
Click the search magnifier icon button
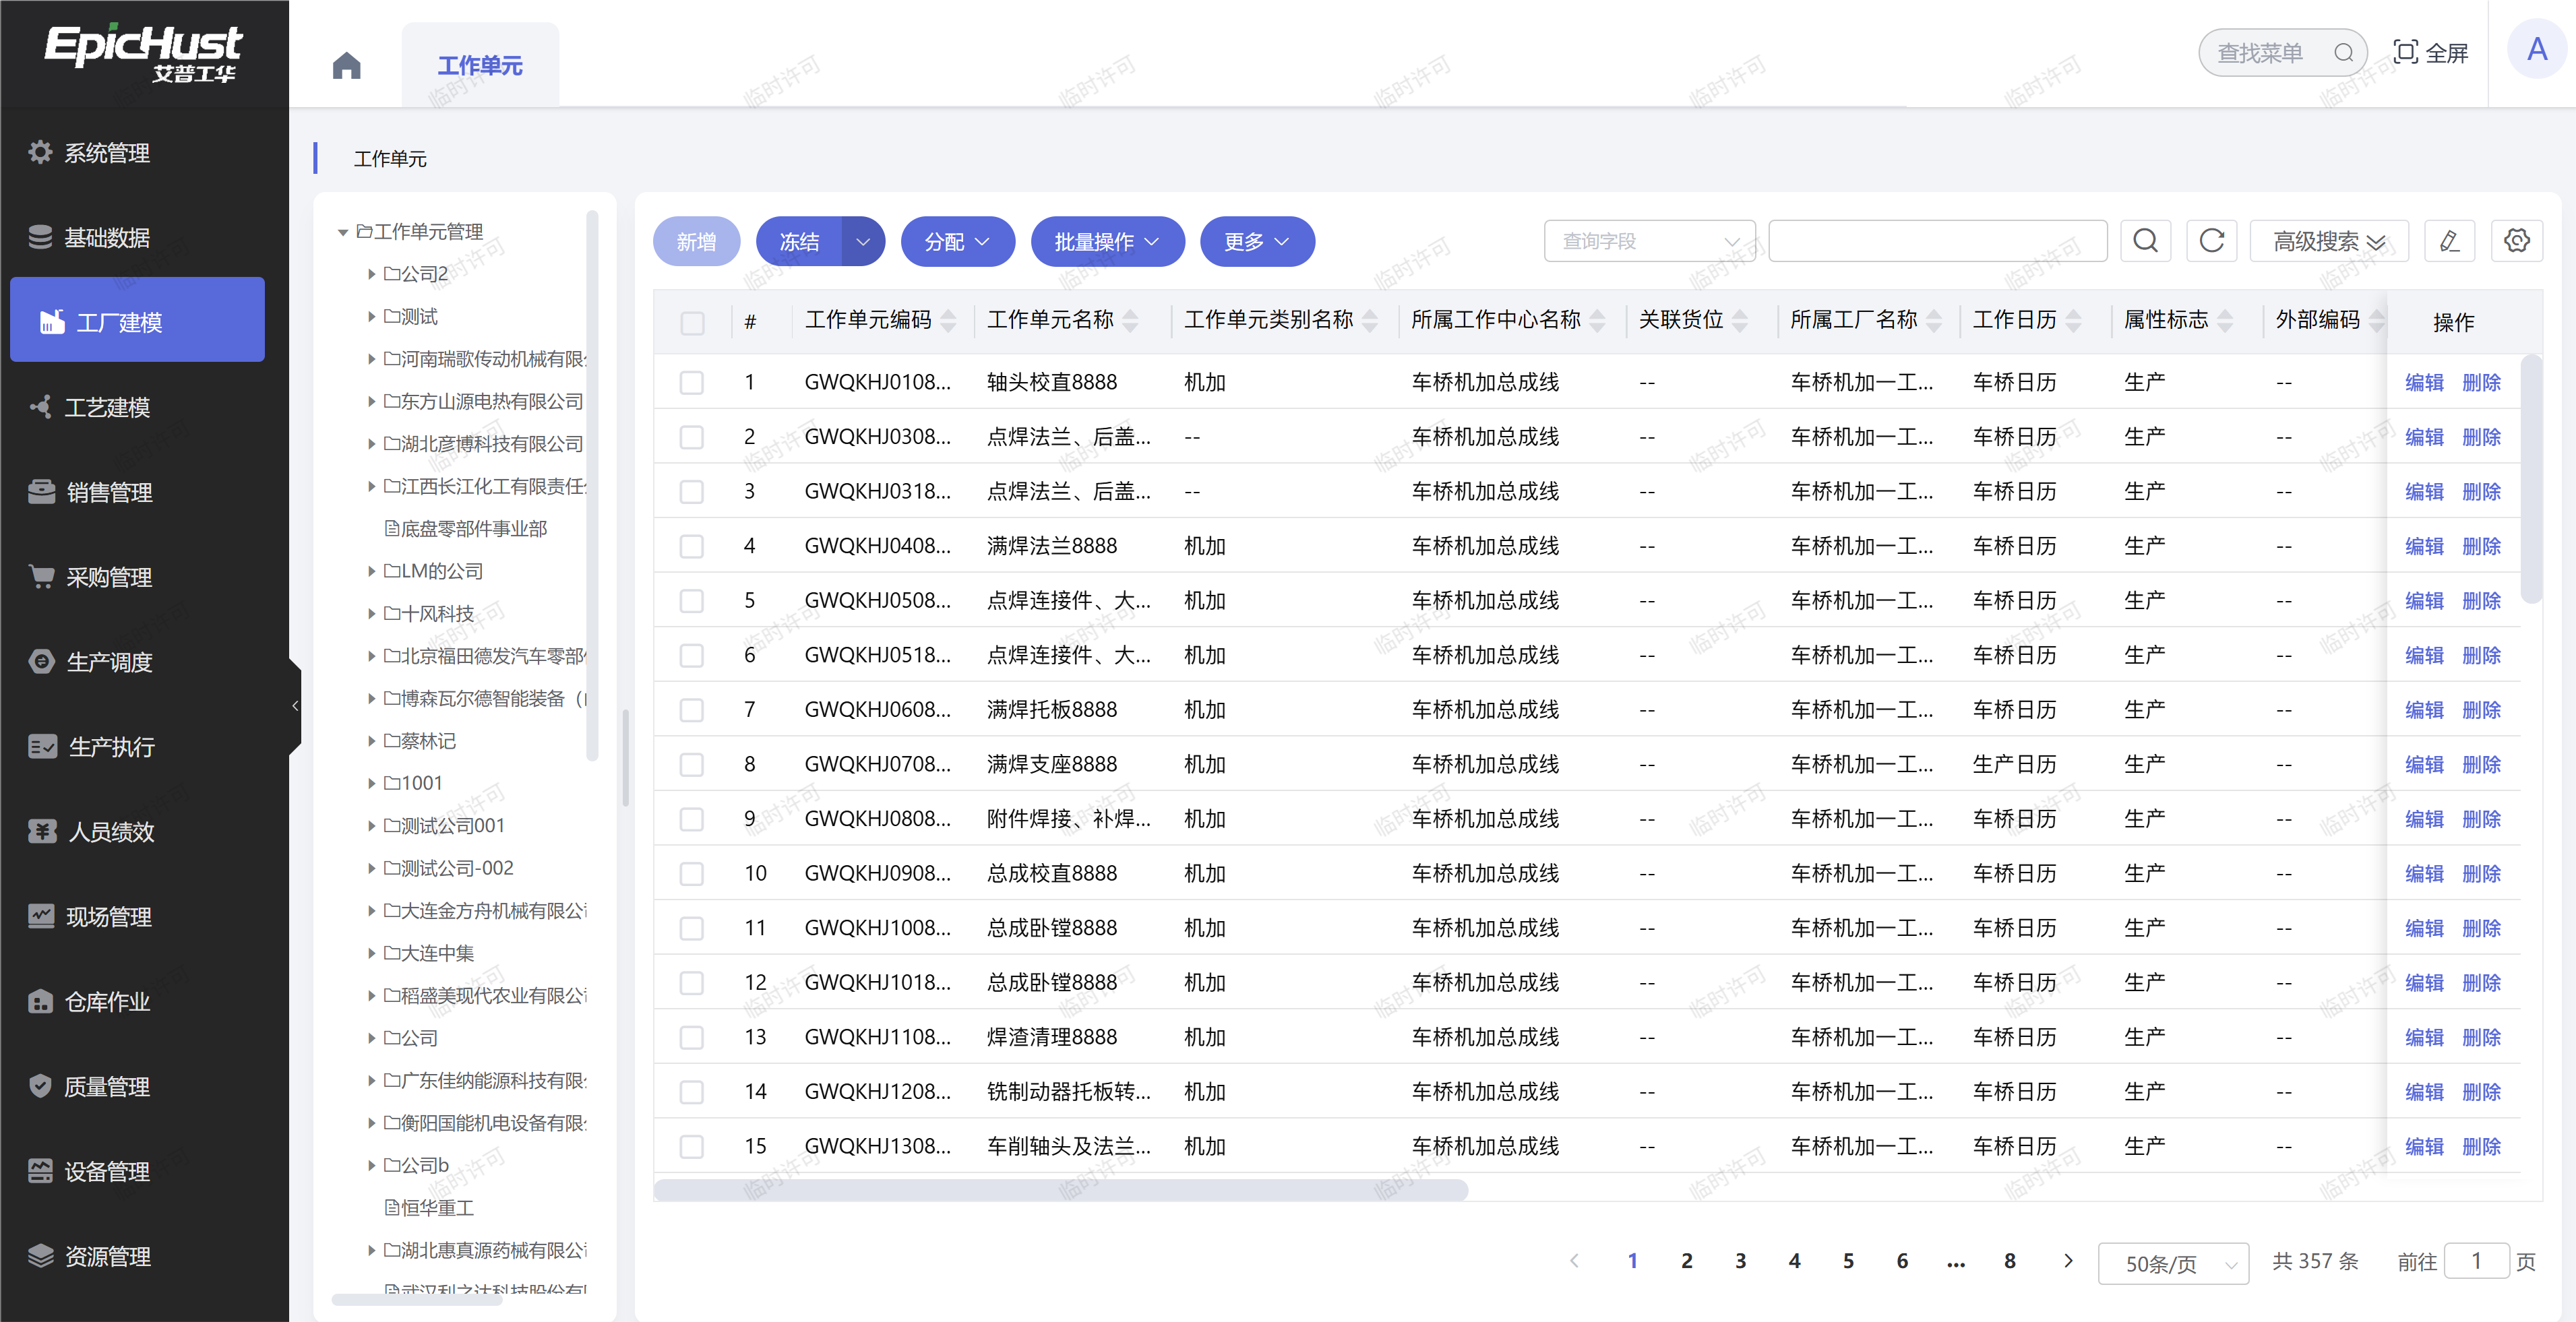pos(2145,241)
